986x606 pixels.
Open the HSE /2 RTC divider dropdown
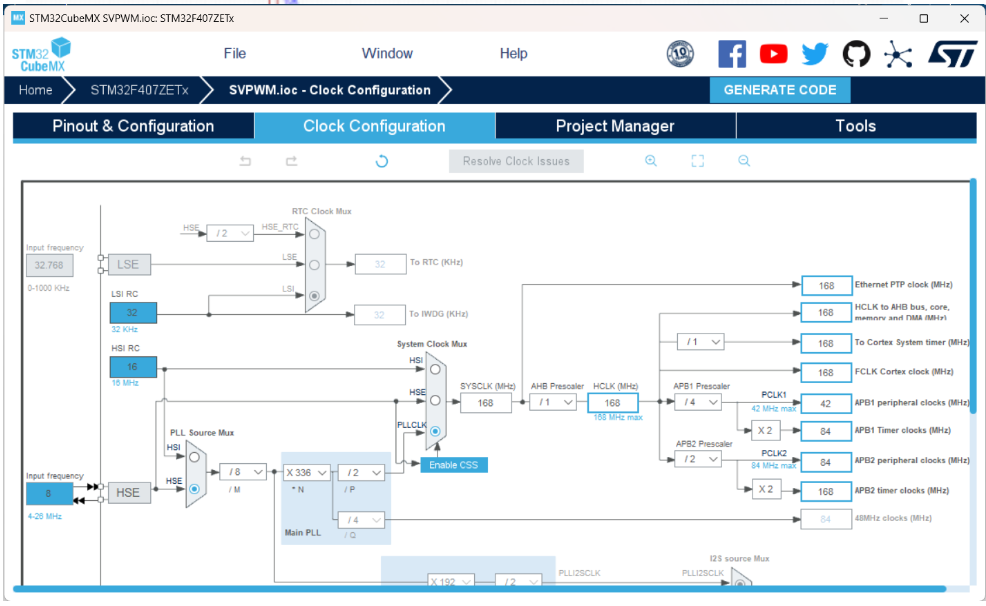230,233
